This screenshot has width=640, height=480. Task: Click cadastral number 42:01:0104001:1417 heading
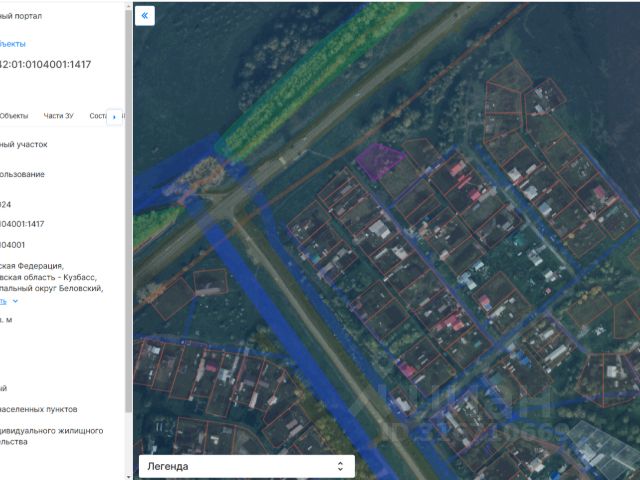(45, 64)
